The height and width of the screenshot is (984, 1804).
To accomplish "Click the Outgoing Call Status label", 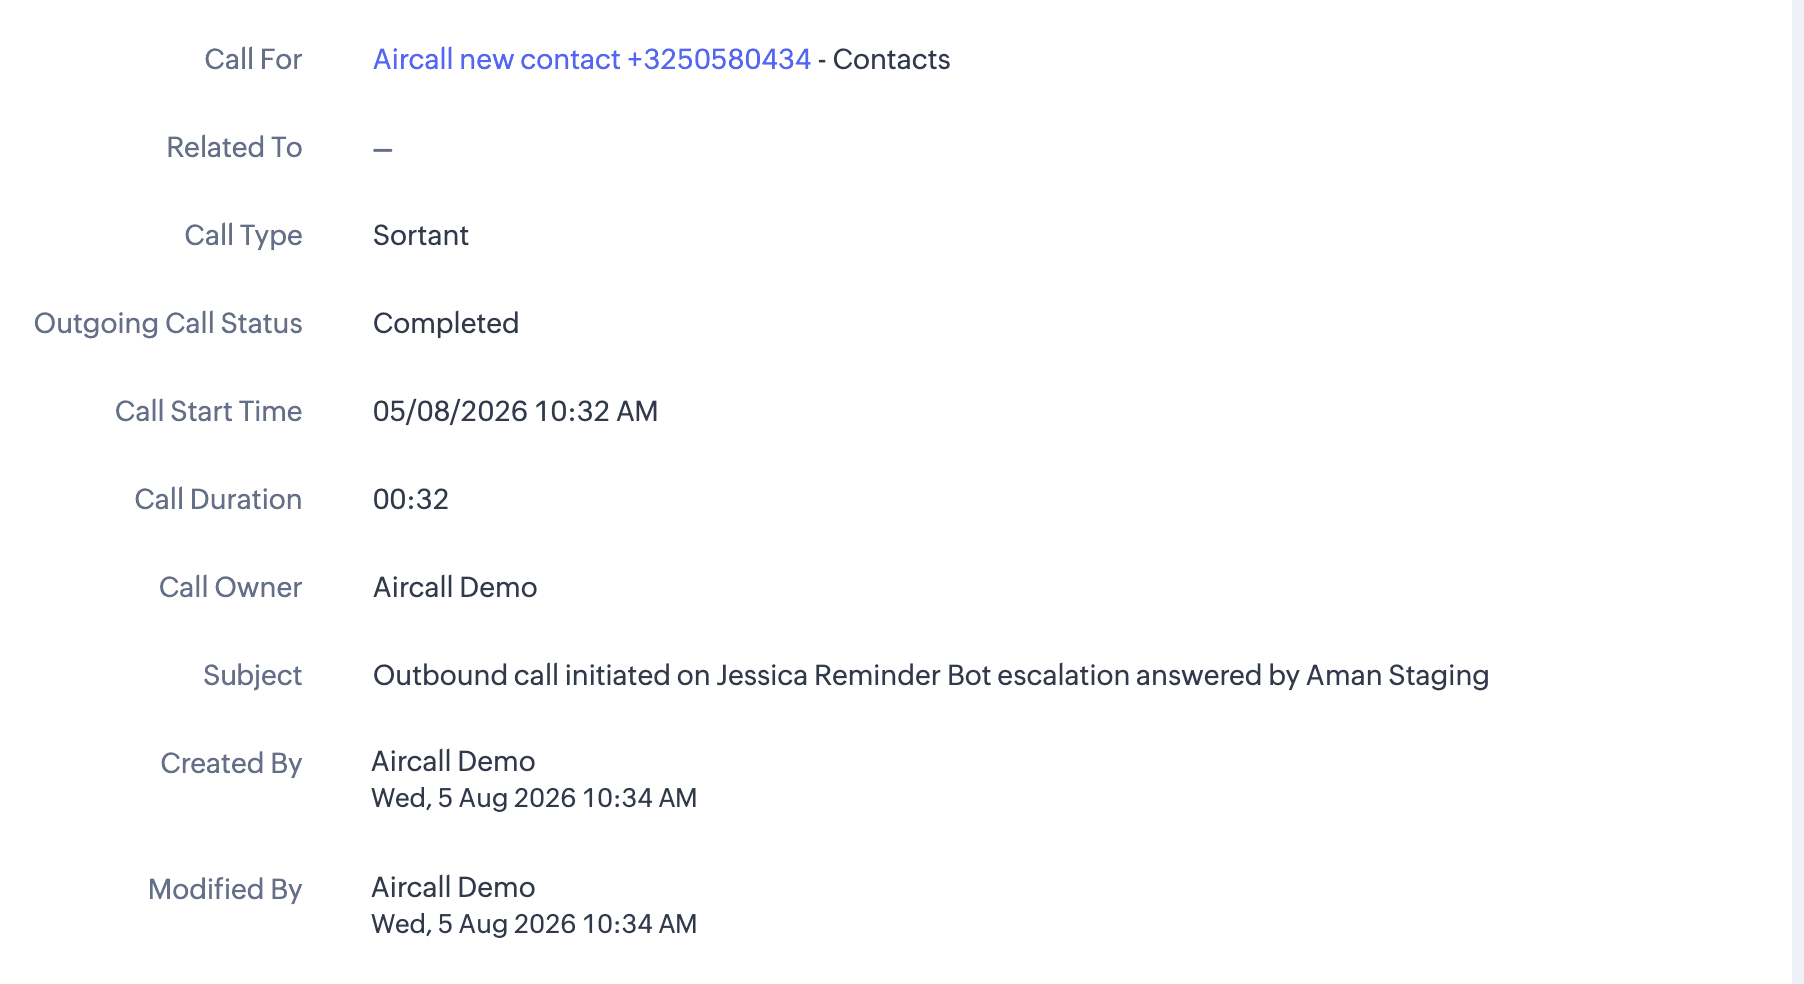I will pyautogui.click(x=168, y=323).
